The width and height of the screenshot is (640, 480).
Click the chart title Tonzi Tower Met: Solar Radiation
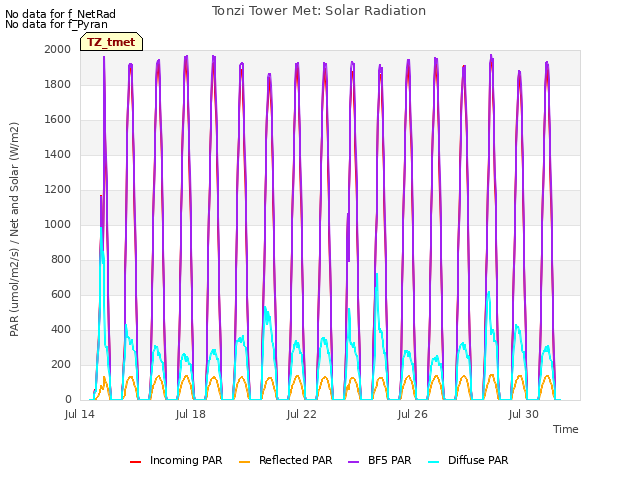[x=319, y=11]
